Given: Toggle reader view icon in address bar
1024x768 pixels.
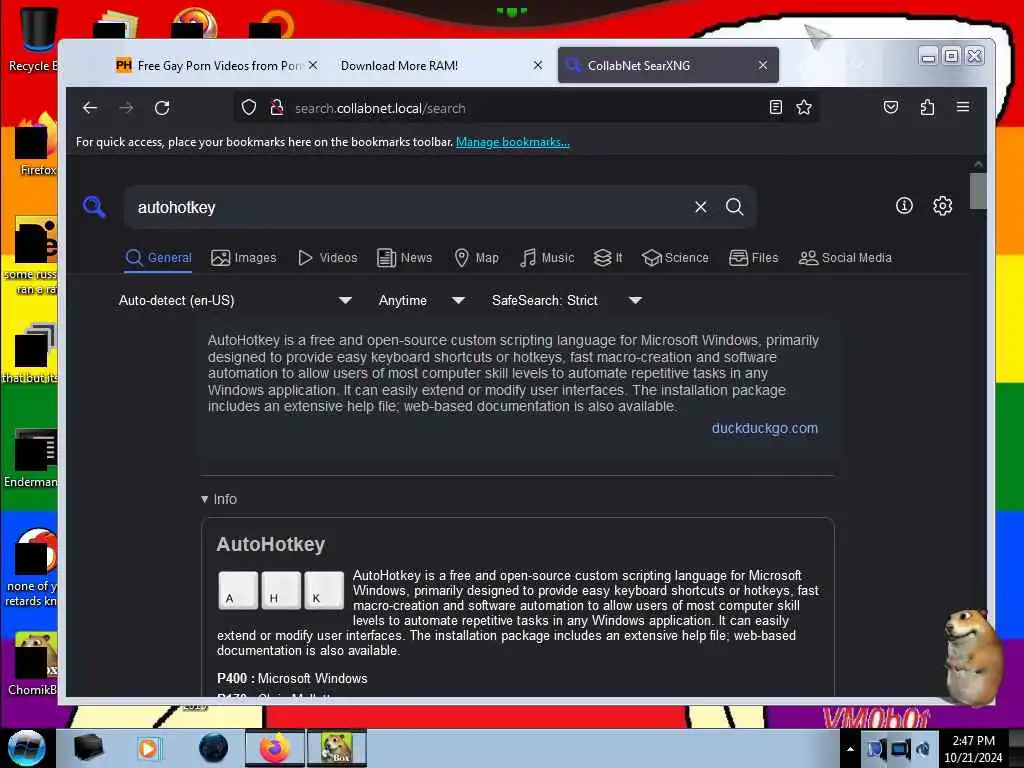Looking at the screenshot, I should (x=775, y=108).
